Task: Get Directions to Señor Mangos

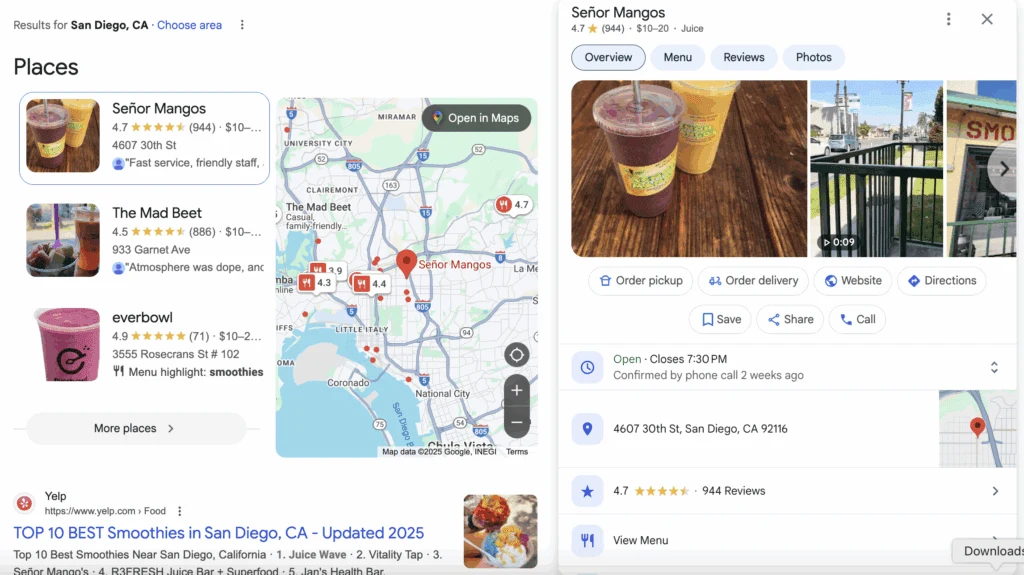Action: 941,281
